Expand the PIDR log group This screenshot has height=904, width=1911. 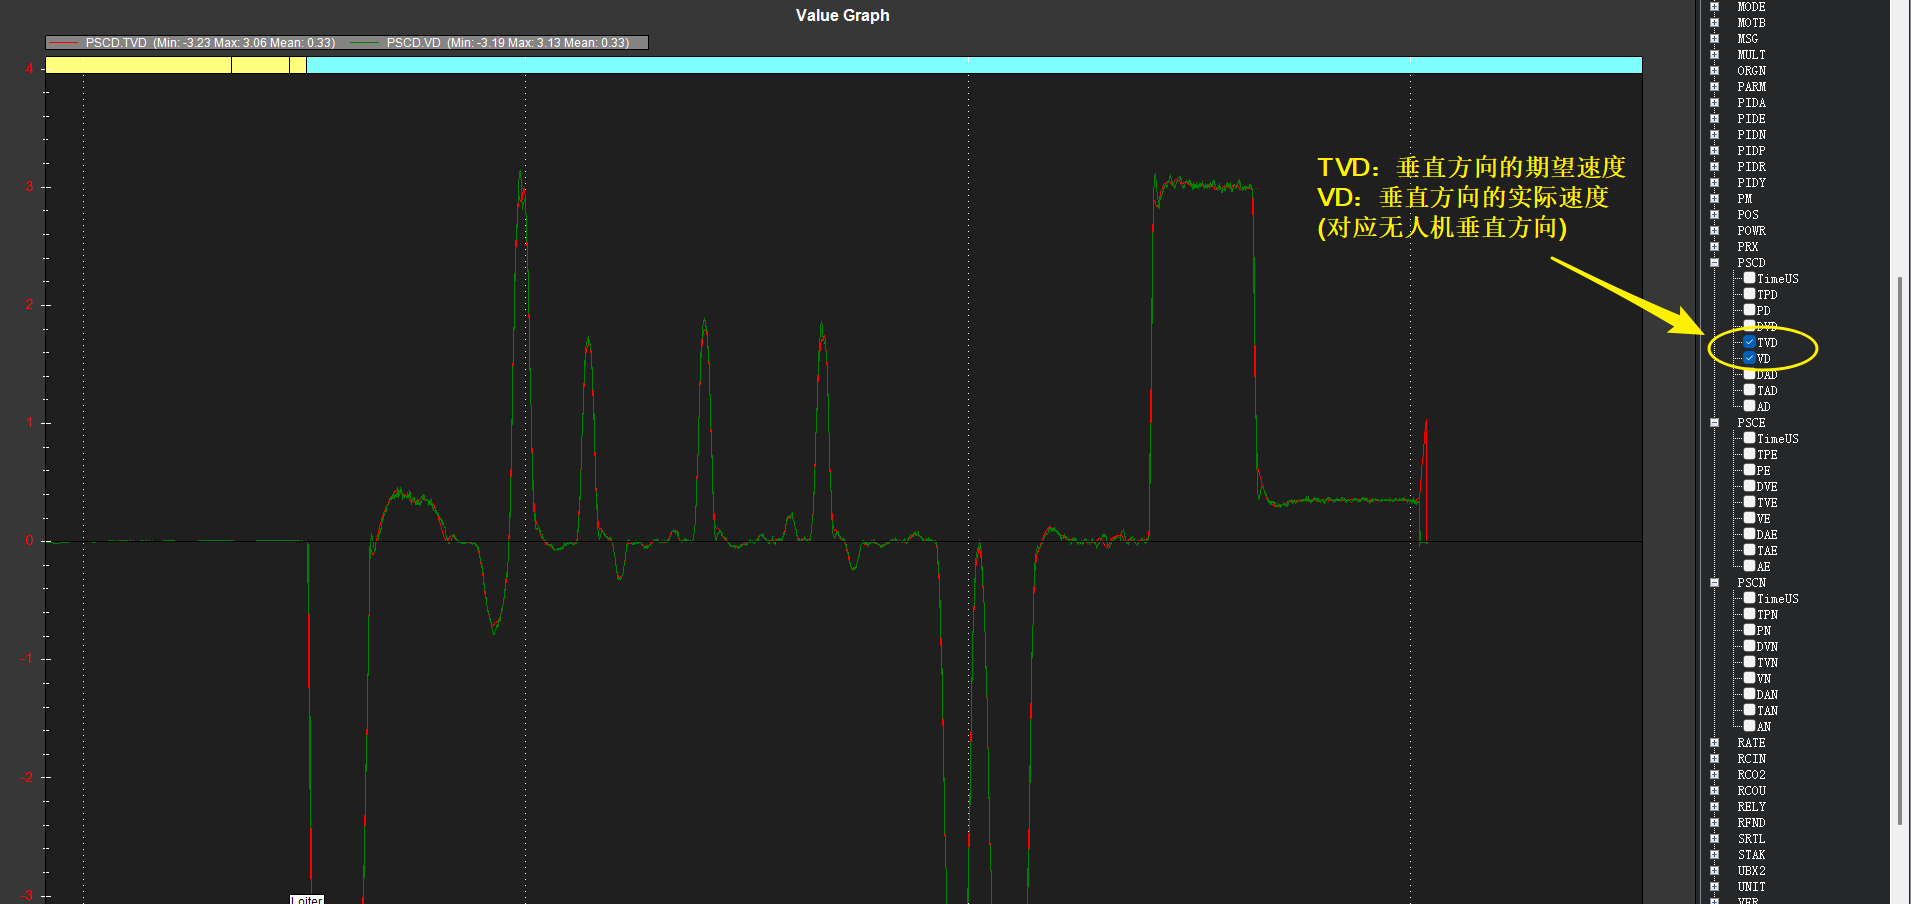1714,167
